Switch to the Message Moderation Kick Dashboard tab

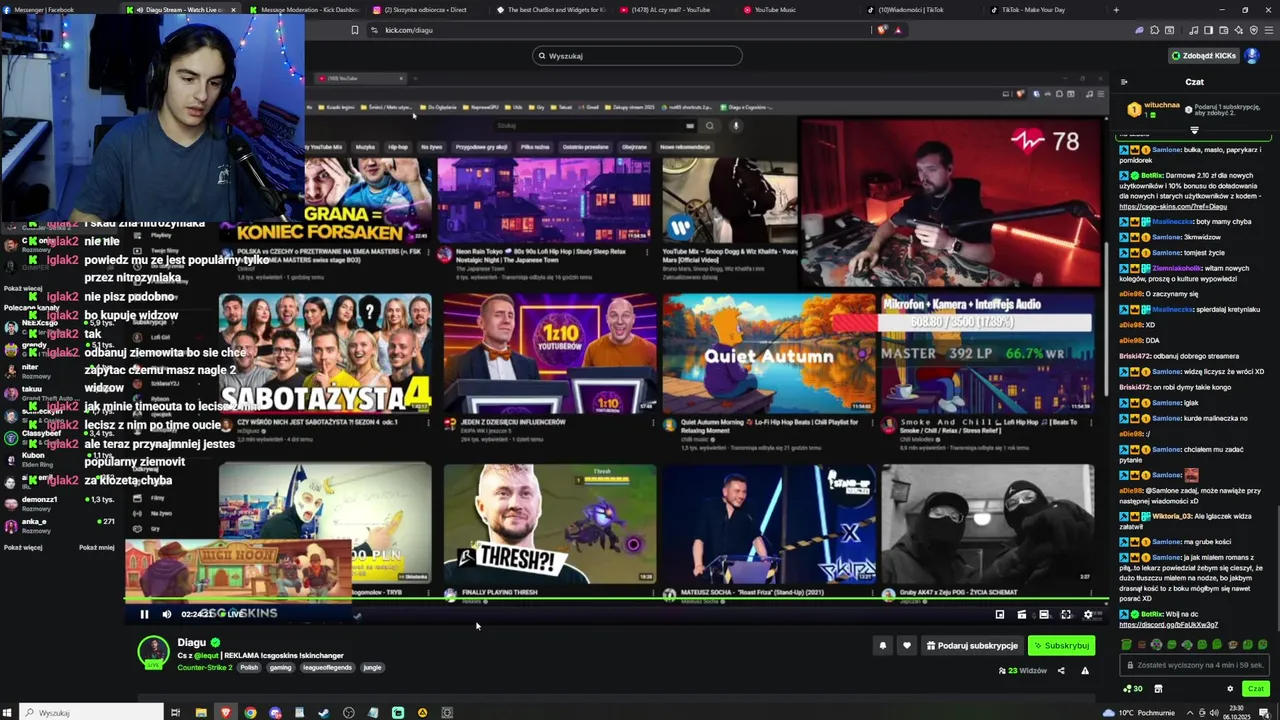tap(304, 10)
